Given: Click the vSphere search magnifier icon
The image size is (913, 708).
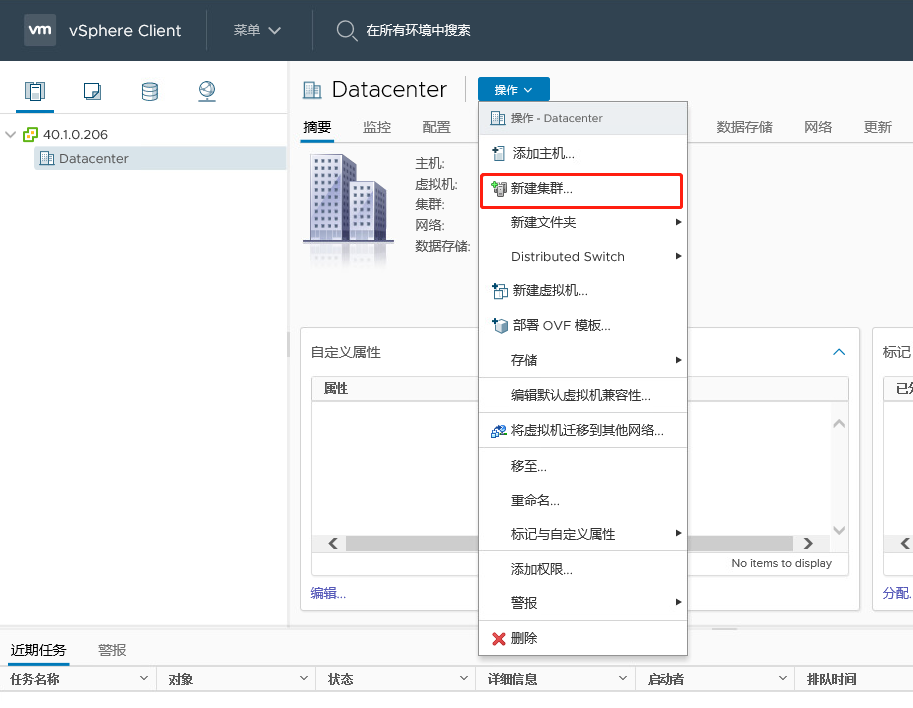Looking at the screenshot, I should [346, 31].
